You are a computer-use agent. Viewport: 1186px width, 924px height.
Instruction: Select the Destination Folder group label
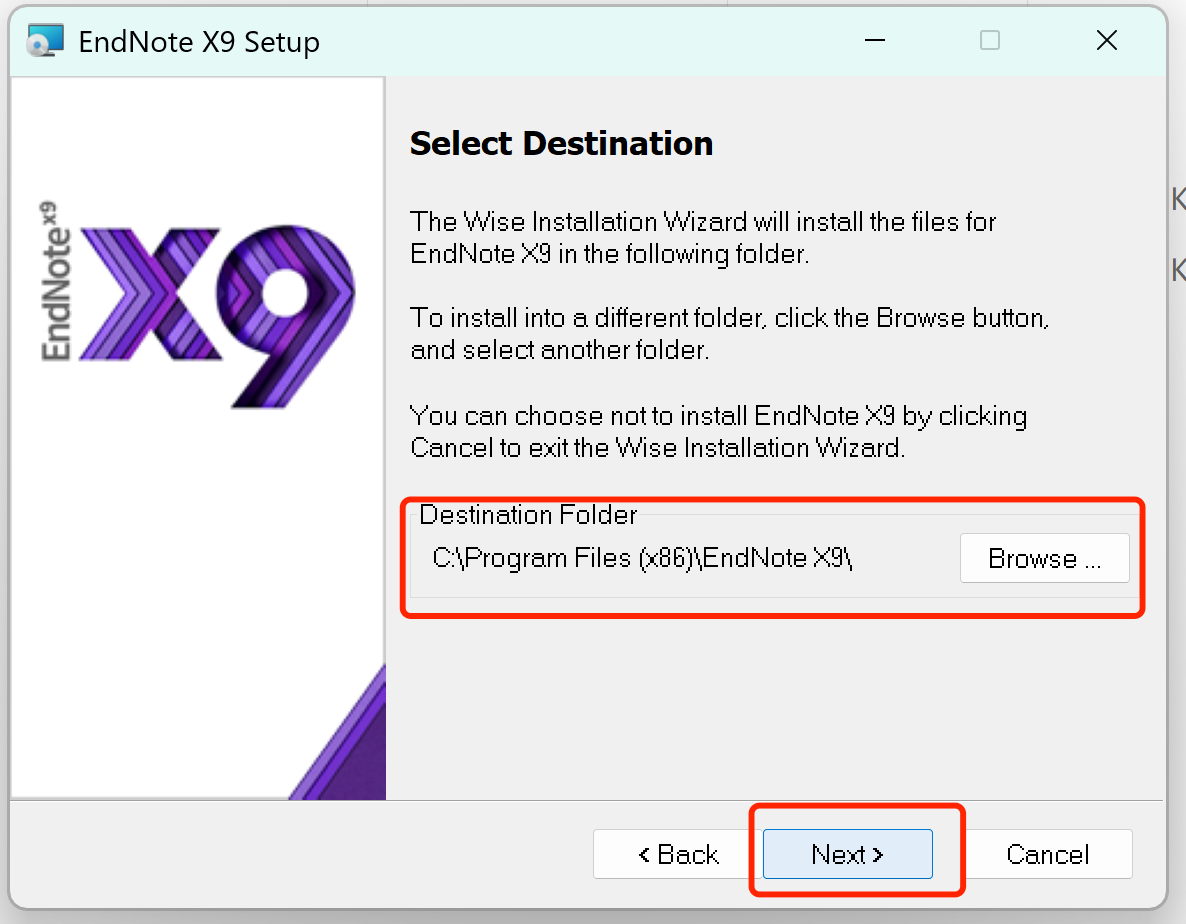click(528, 515)
